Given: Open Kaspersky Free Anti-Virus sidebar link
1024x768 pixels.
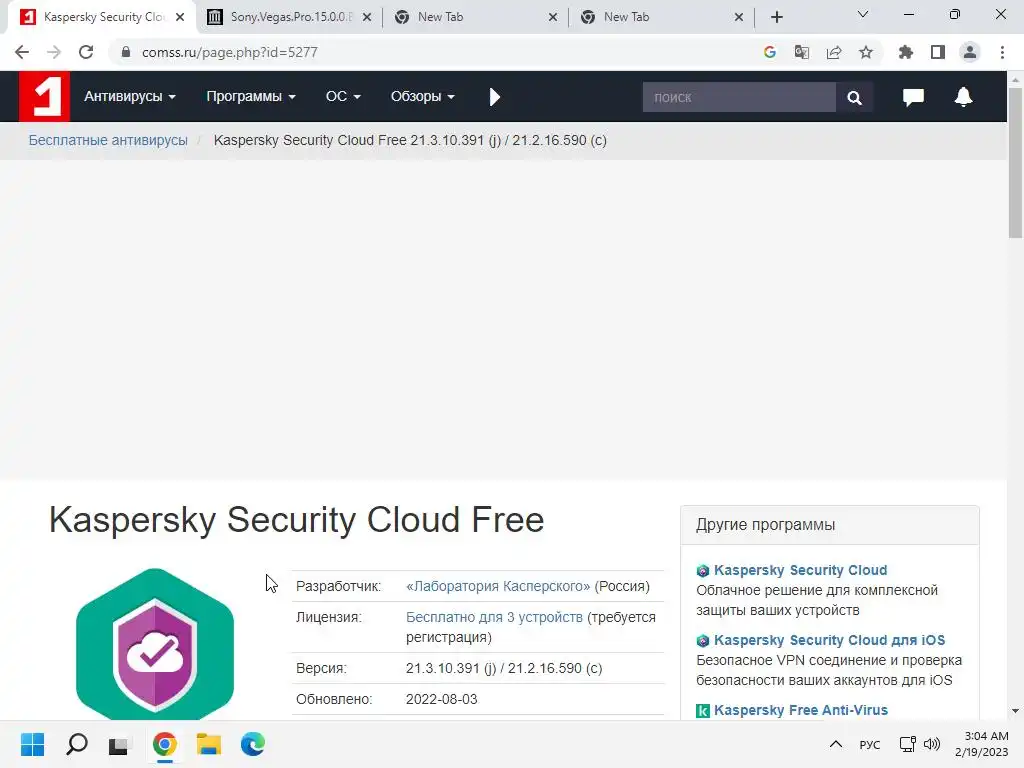Looking at the screenshot, I should tap(801, 710).
